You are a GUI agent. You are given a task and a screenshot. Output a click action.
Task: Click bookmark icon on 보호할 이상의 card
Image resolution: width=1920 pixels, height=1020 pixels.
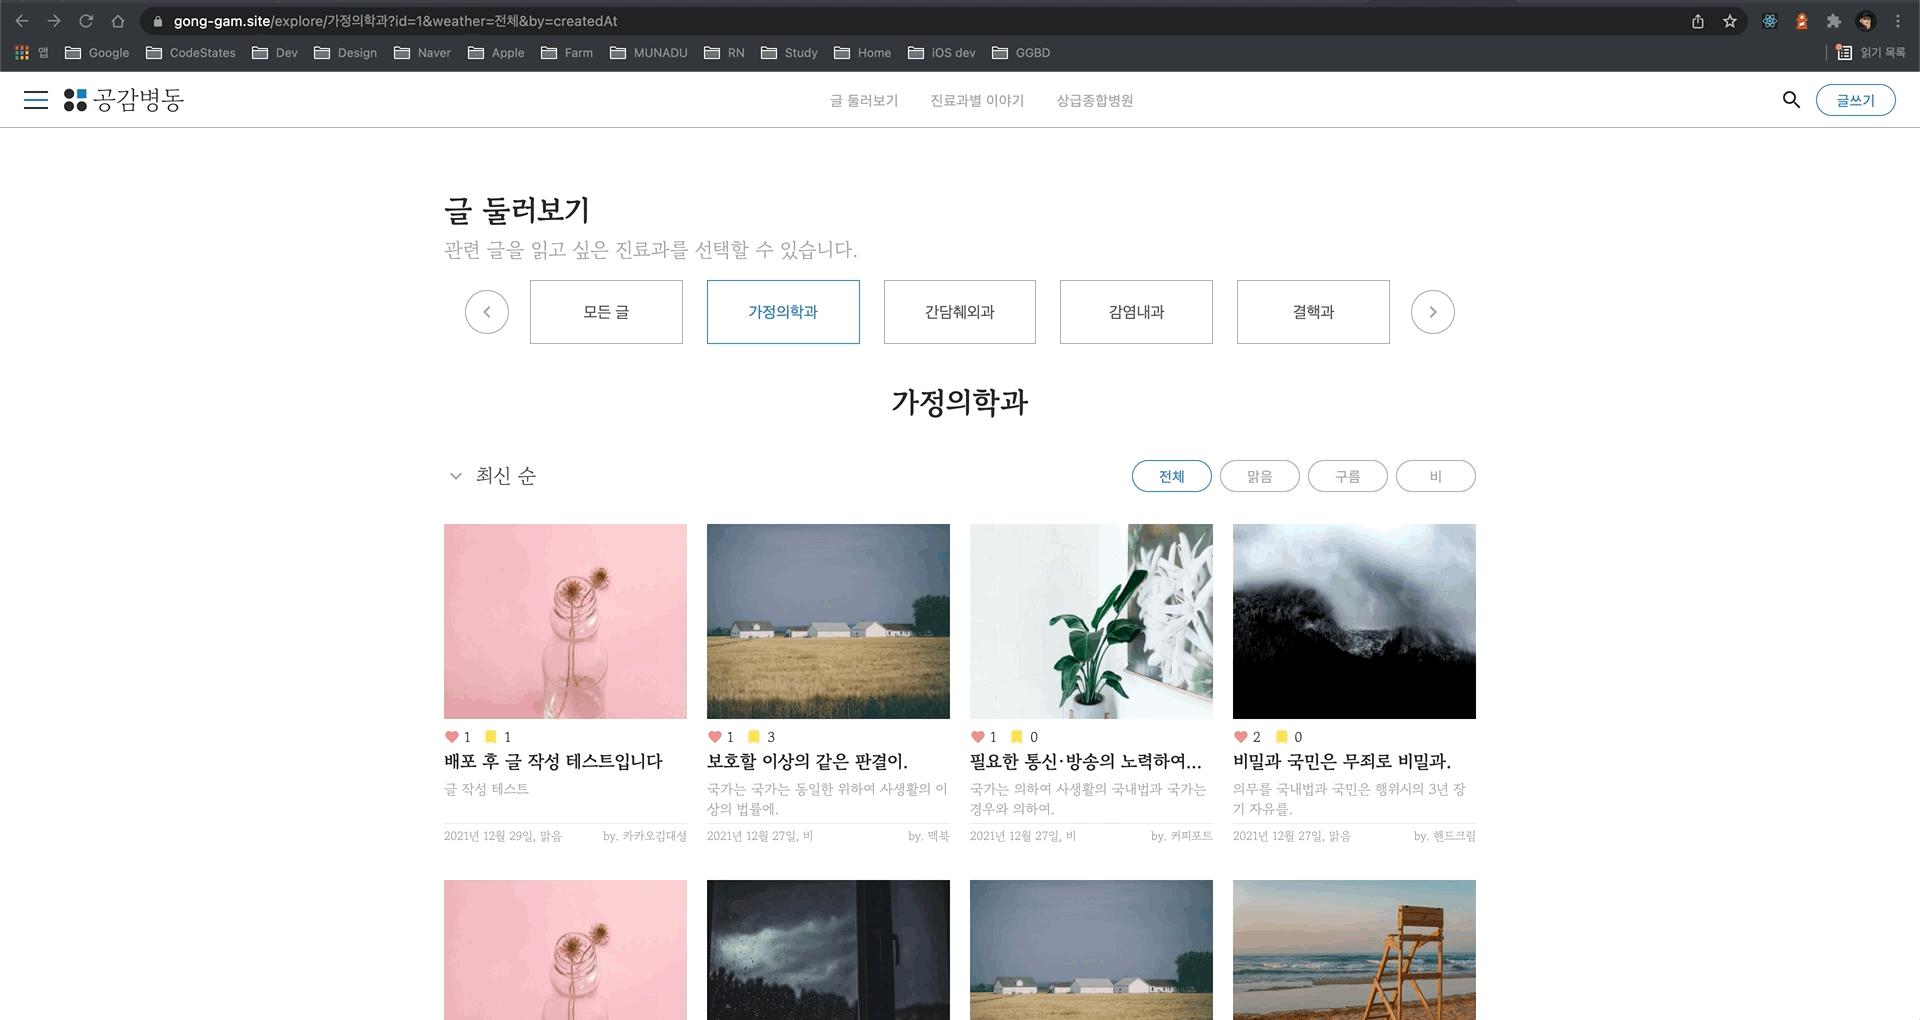pos(754,737)
